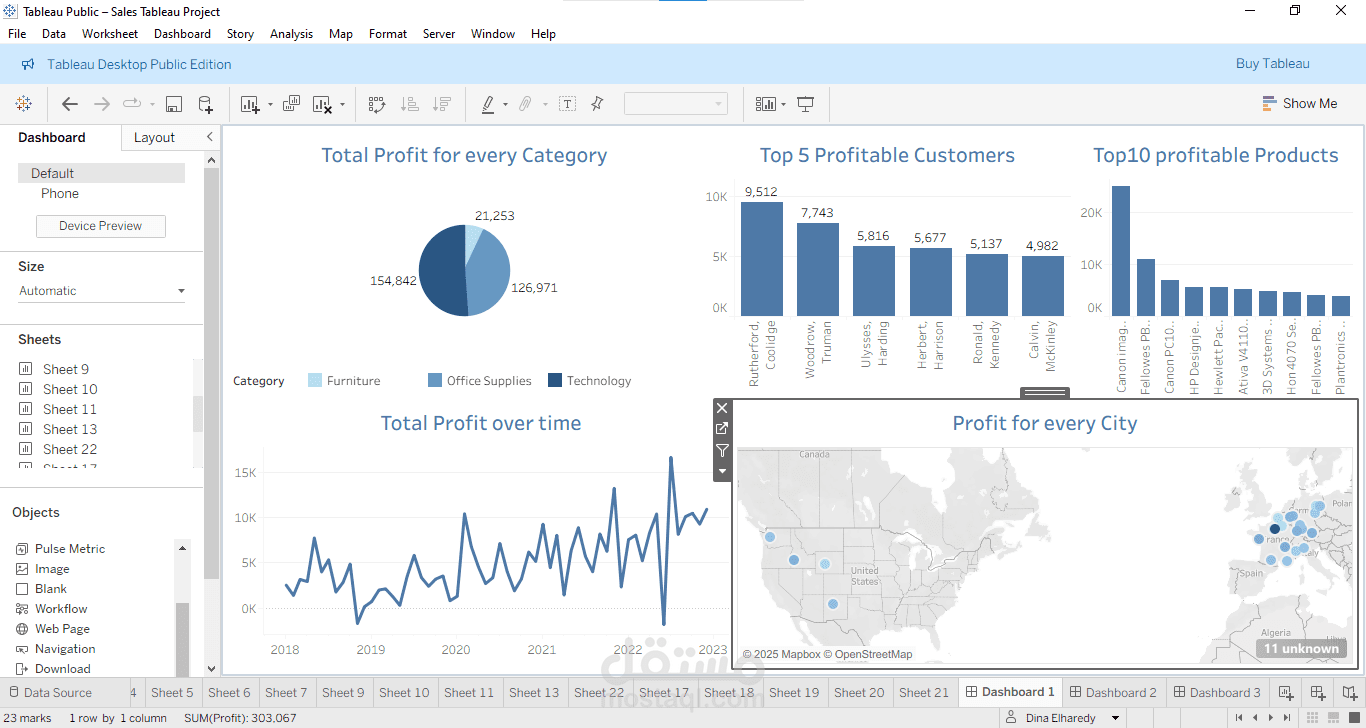Collapse the side pane with the chevron

point(209,137)
